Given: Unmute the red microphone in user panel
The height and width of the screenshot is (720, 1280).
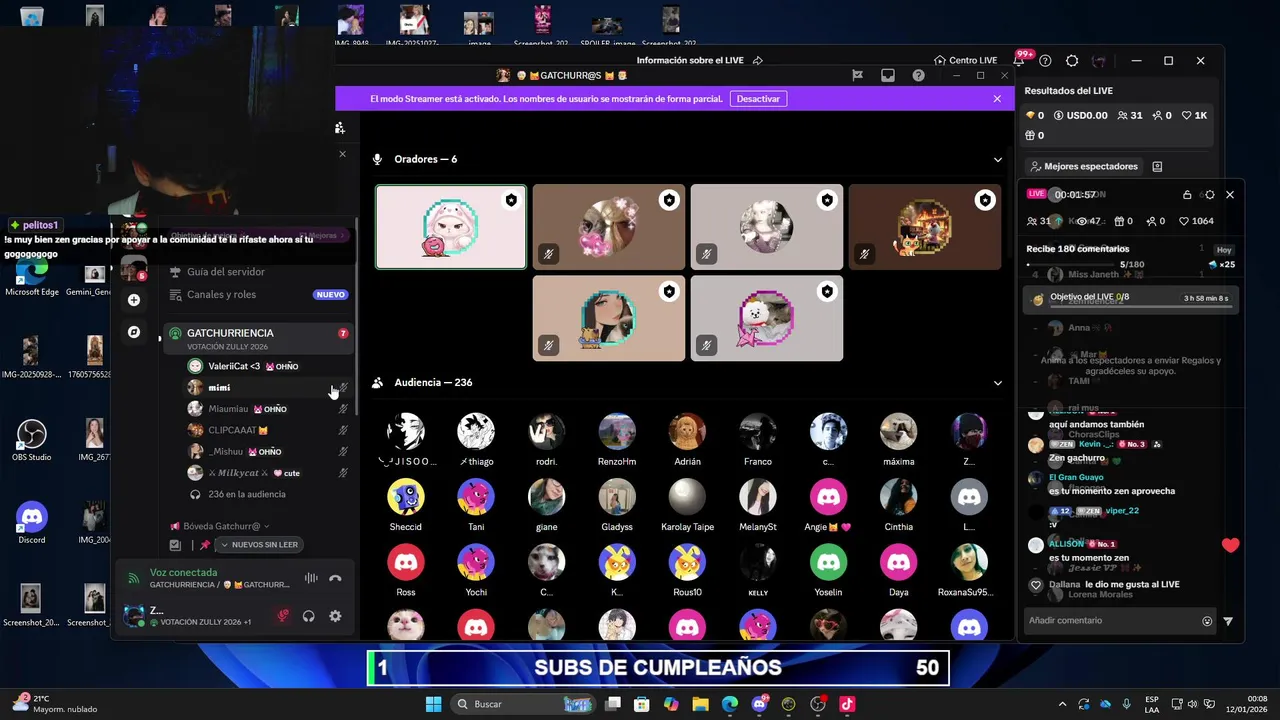Looking at the screenshot, I should click(283, 616).
